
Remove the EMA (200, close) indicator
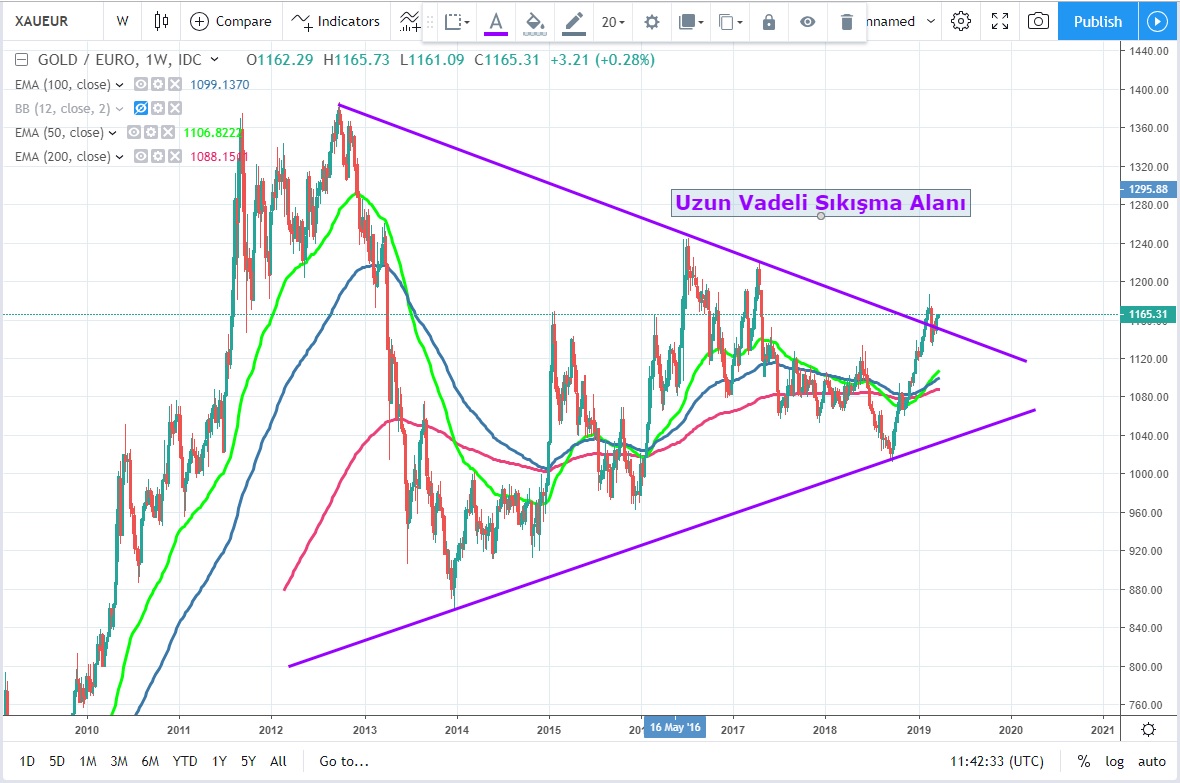[x=174, y=157]
